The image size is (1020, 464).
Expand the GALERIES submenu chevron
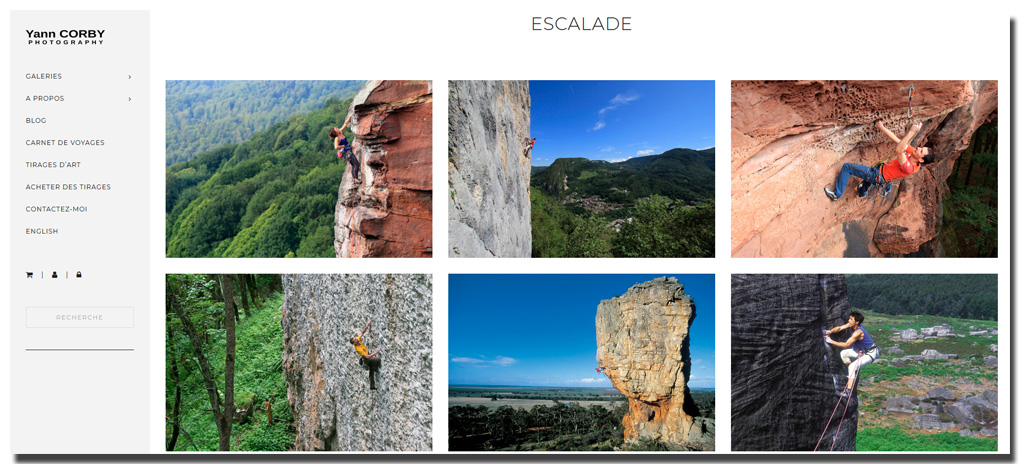point(129,77)
